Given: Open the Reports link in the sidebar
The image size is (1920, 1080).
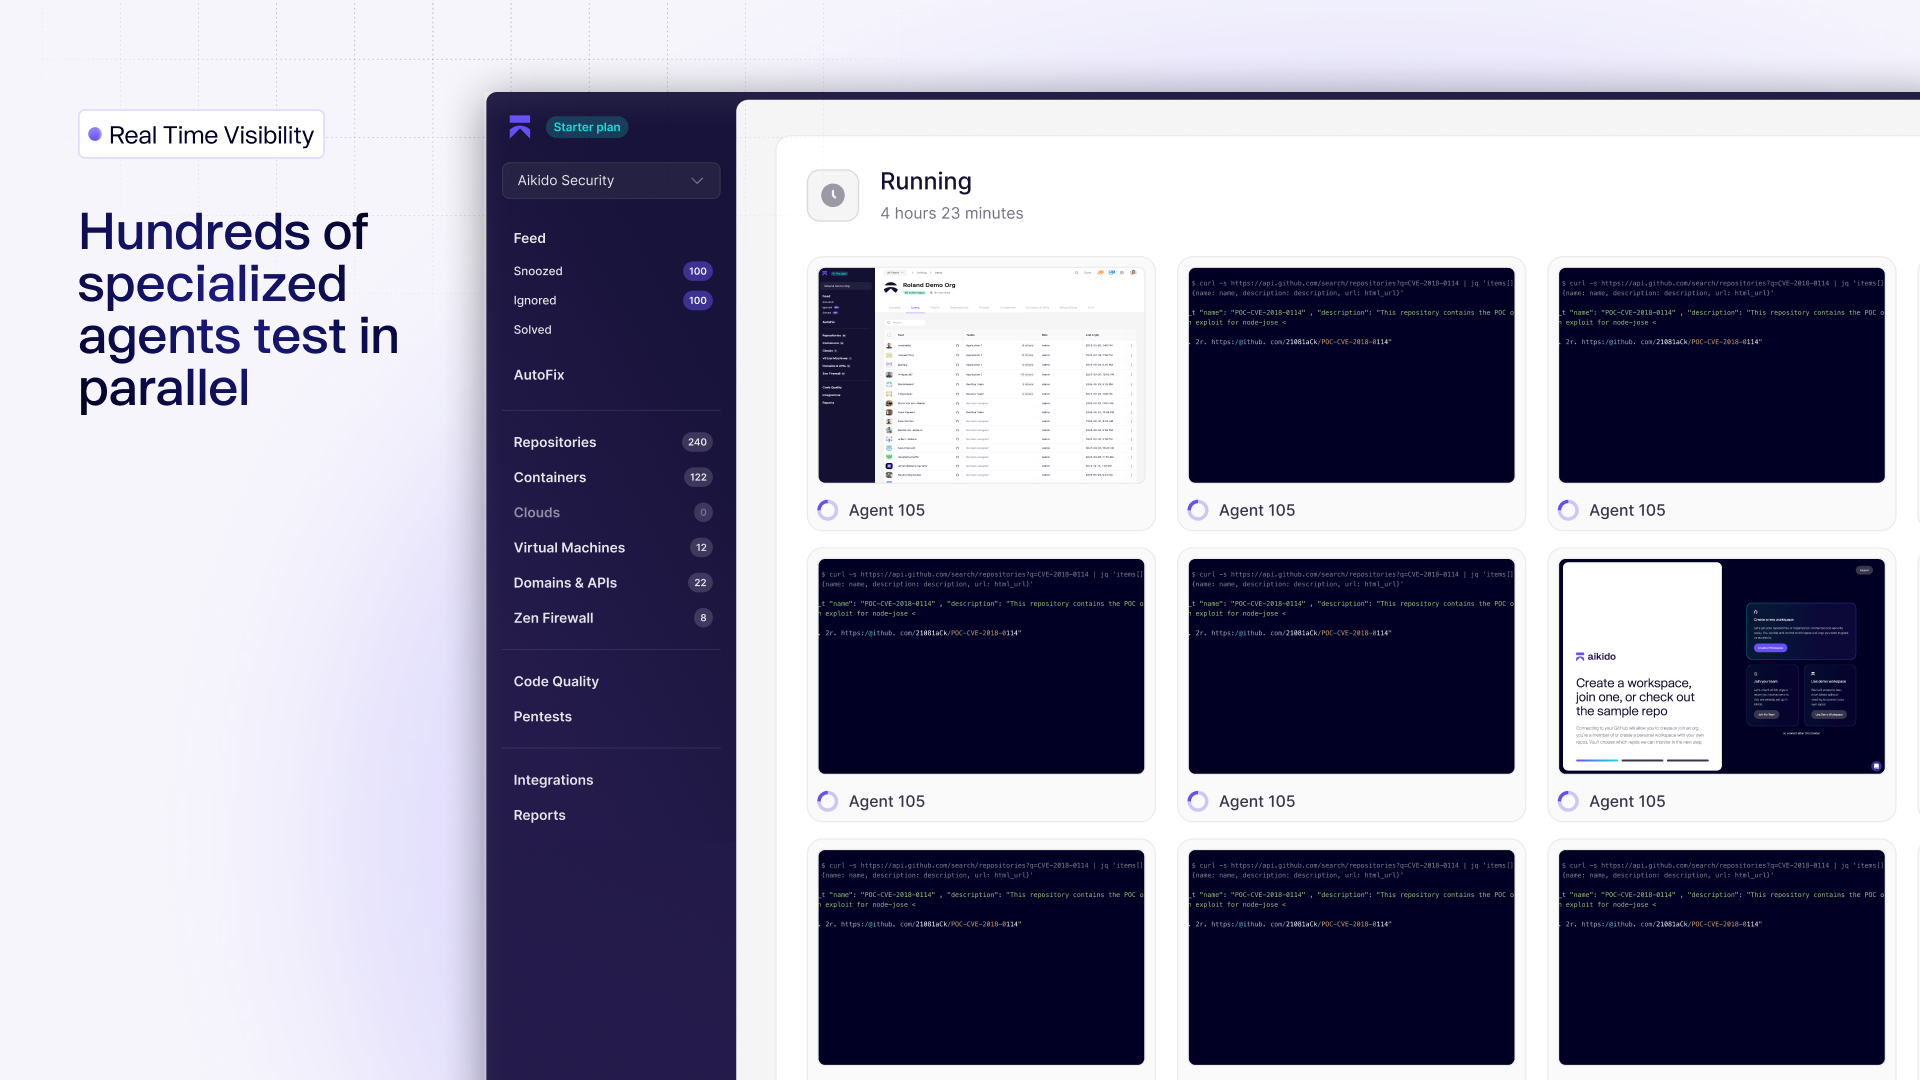Looking at the screenshot, I should click(x=539, y=815).
